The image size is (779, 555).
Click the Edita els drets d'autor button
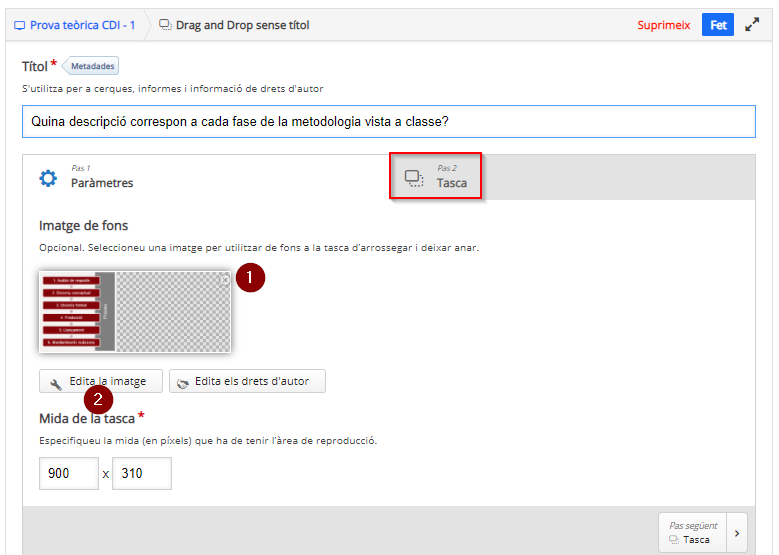(x=247, y=381)
